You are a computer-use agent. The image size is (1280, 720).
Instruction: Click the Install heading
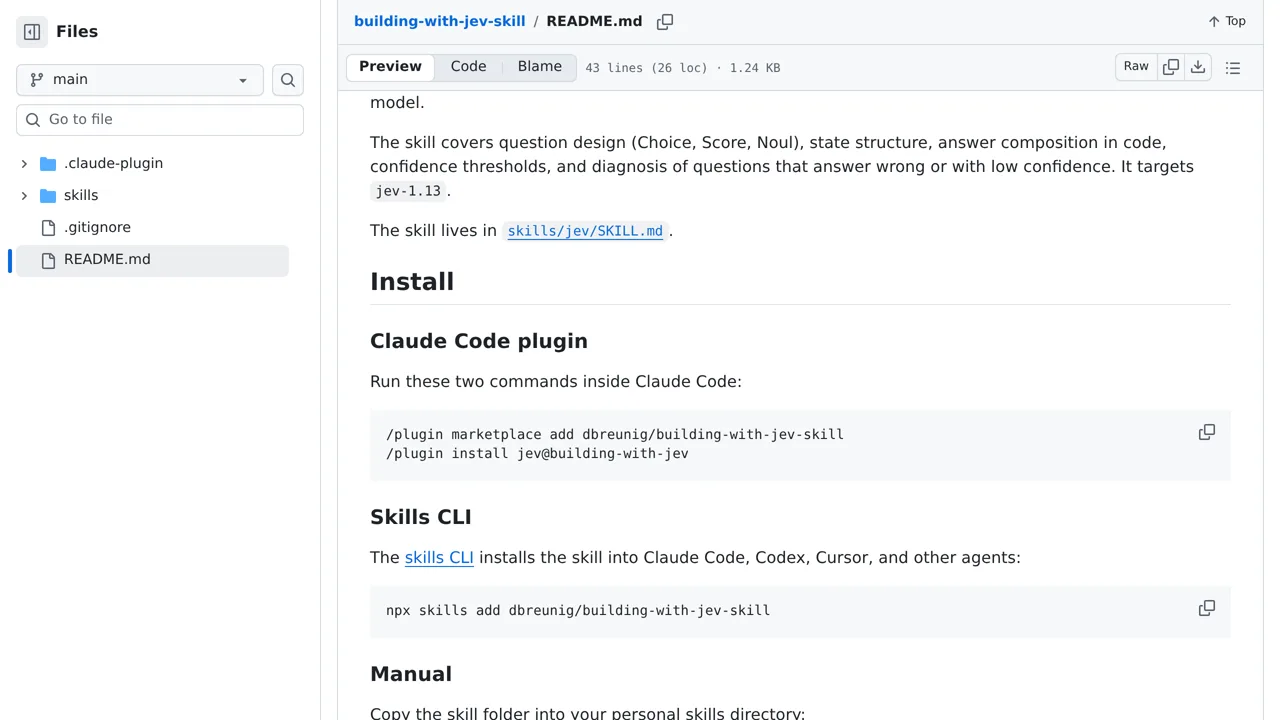412,282
